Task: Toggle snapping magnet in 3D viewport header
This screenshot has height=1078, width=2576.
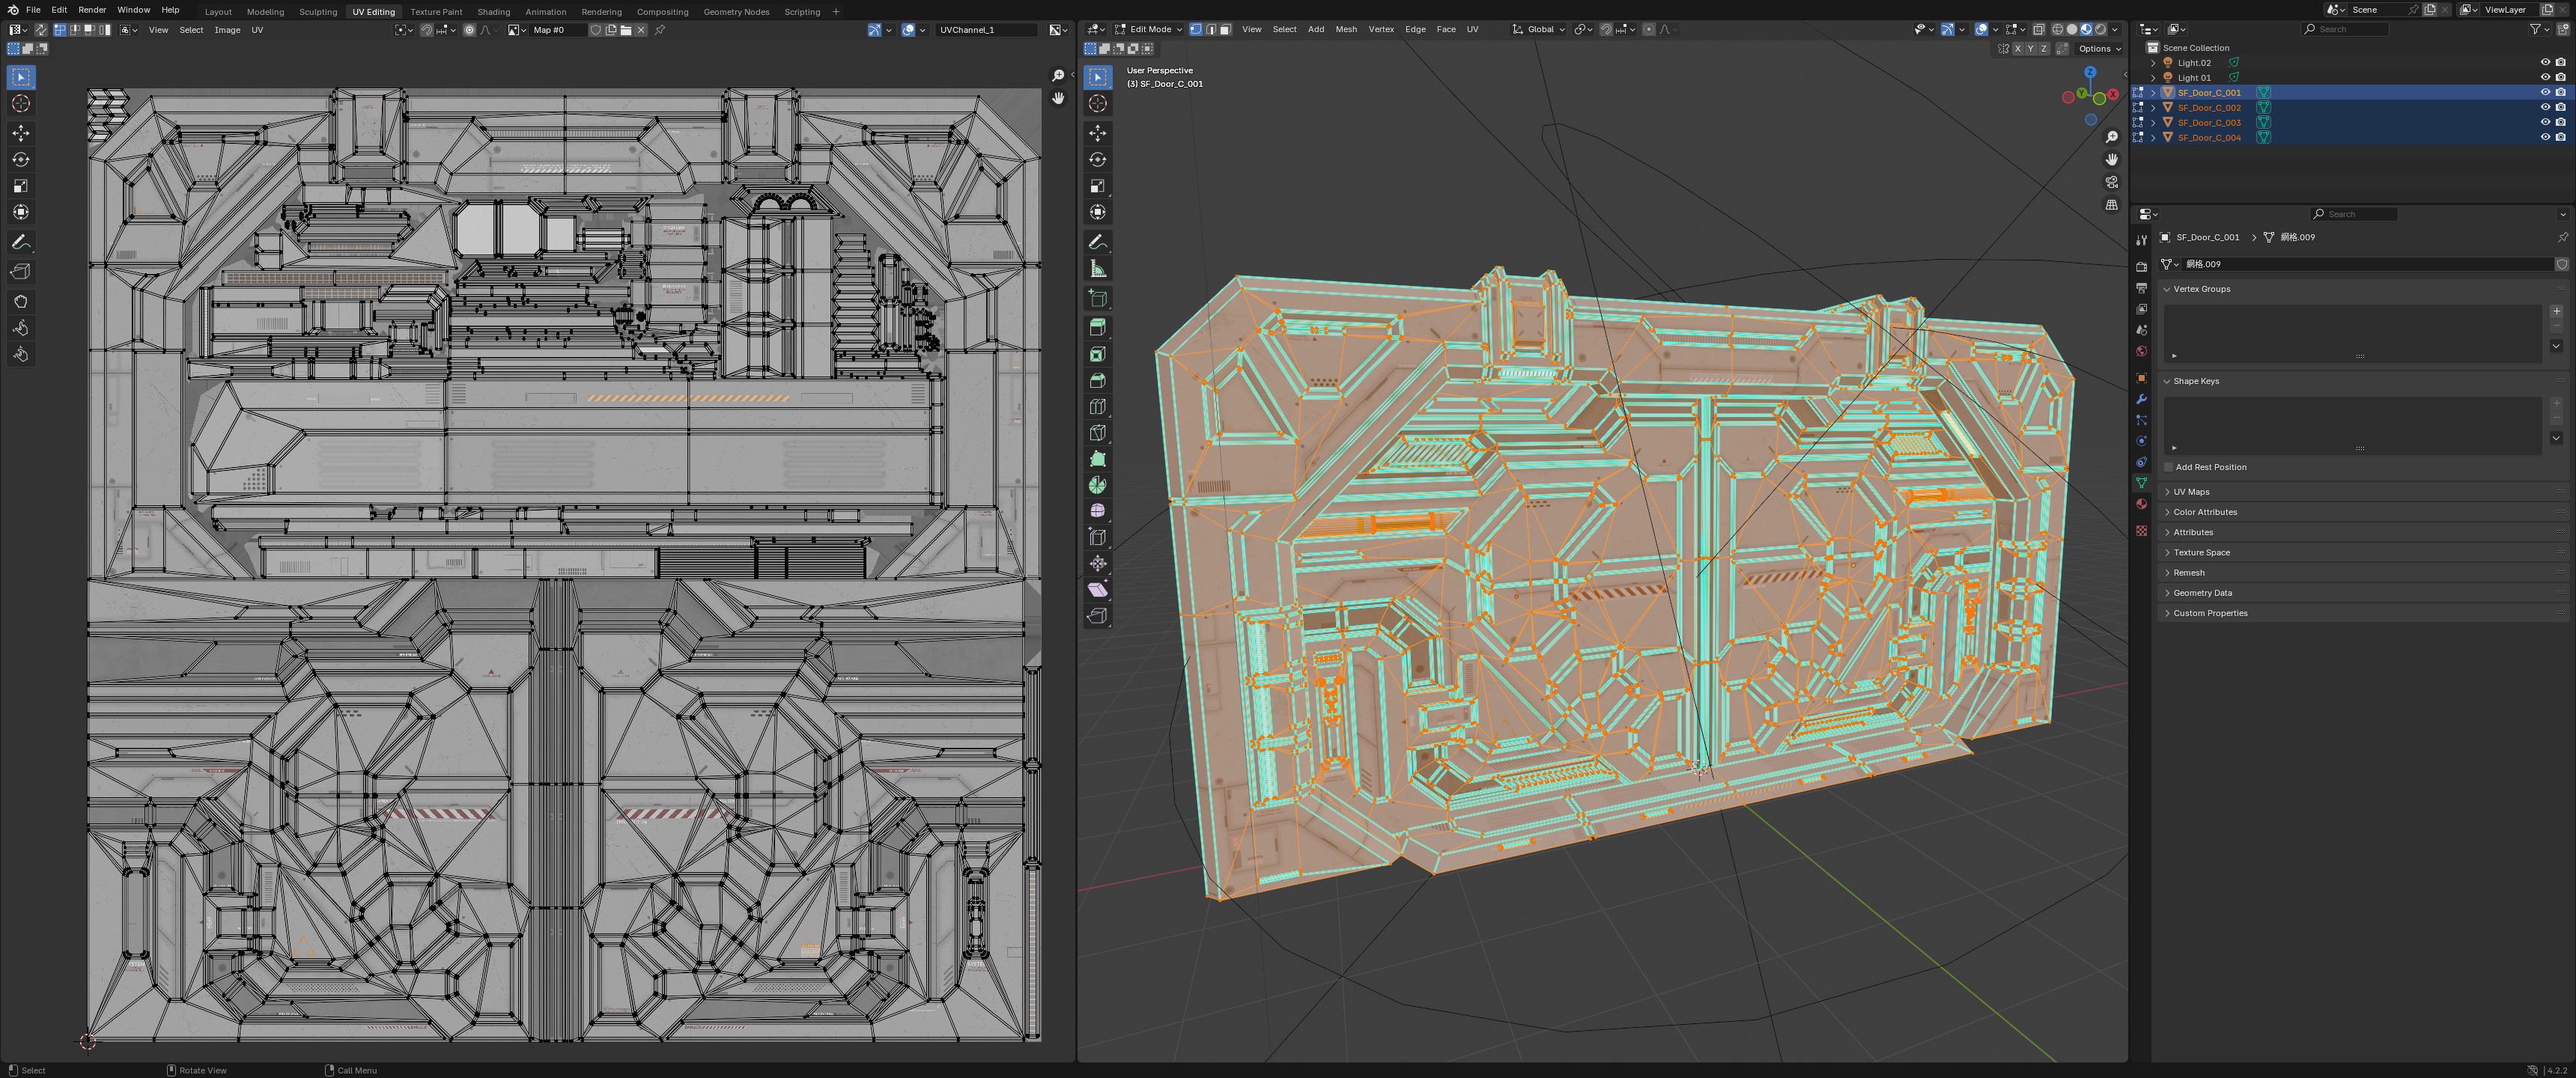Action: (x=1606, y=29)
